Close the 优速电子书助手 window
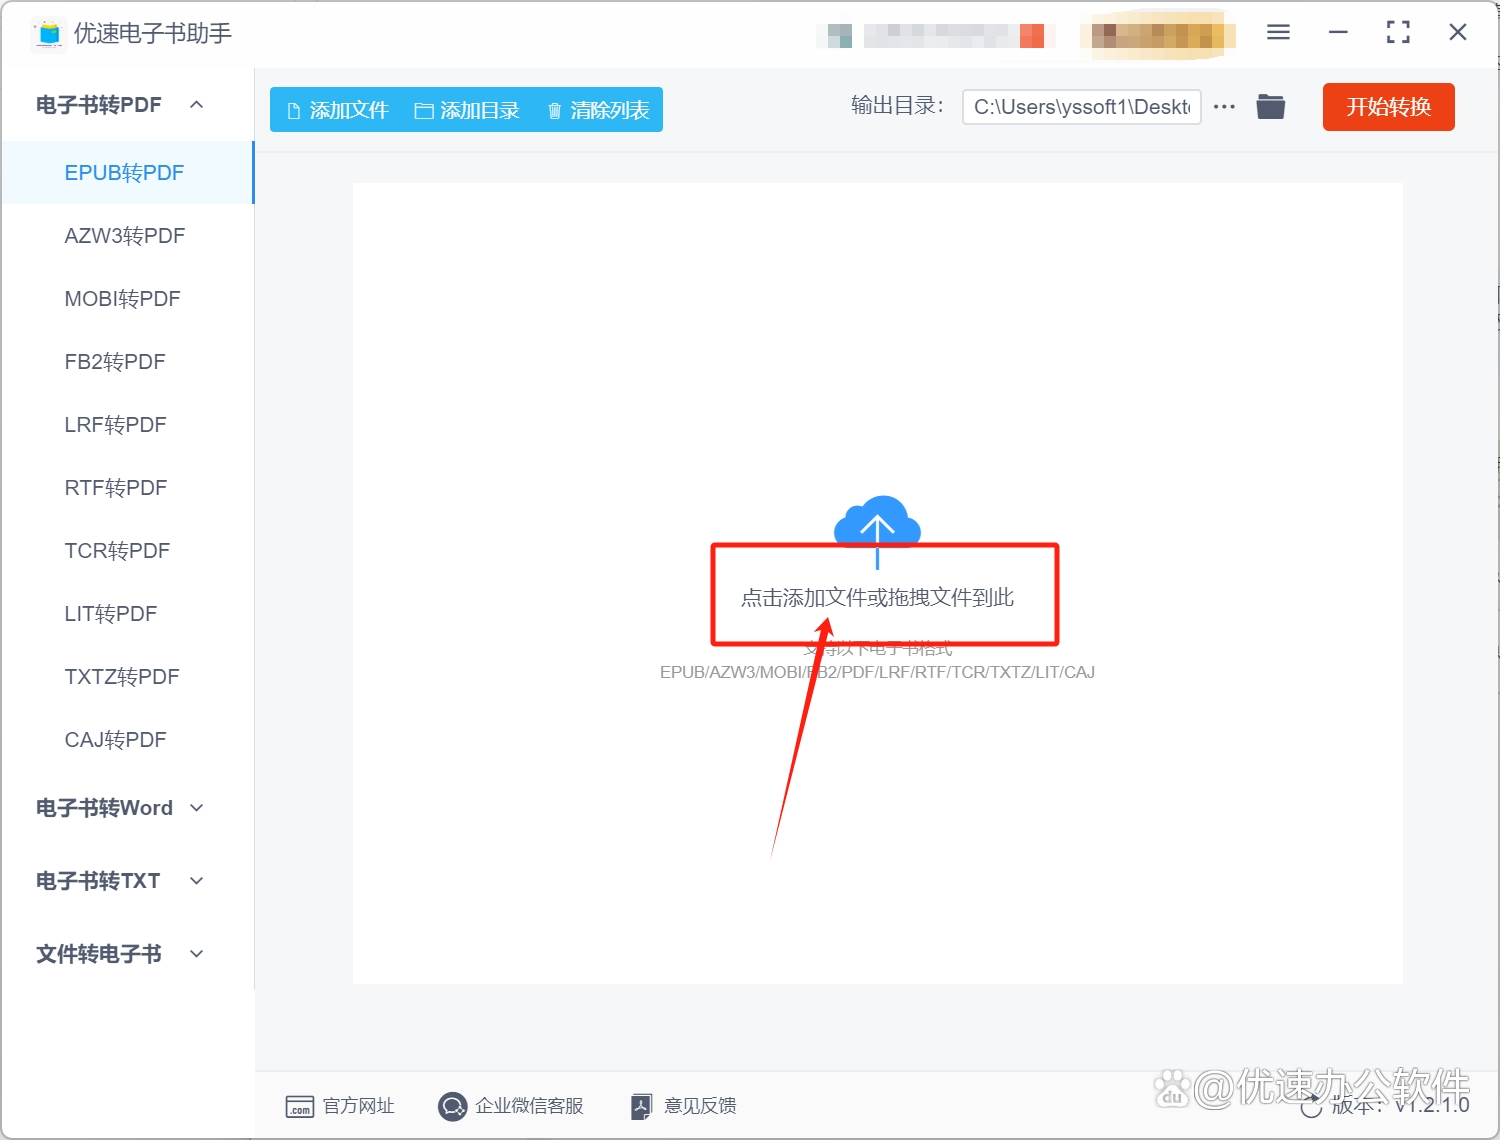 point(1458,33)
